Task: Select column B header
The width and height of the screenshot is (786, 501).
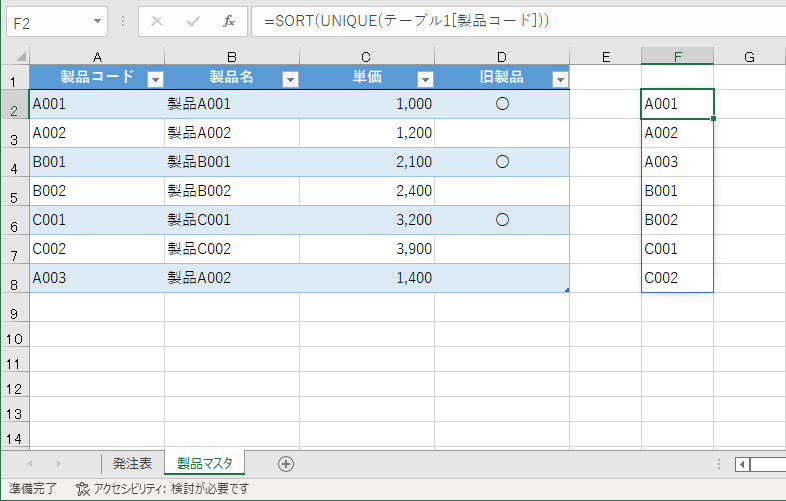Action: (x=232, y=56)
